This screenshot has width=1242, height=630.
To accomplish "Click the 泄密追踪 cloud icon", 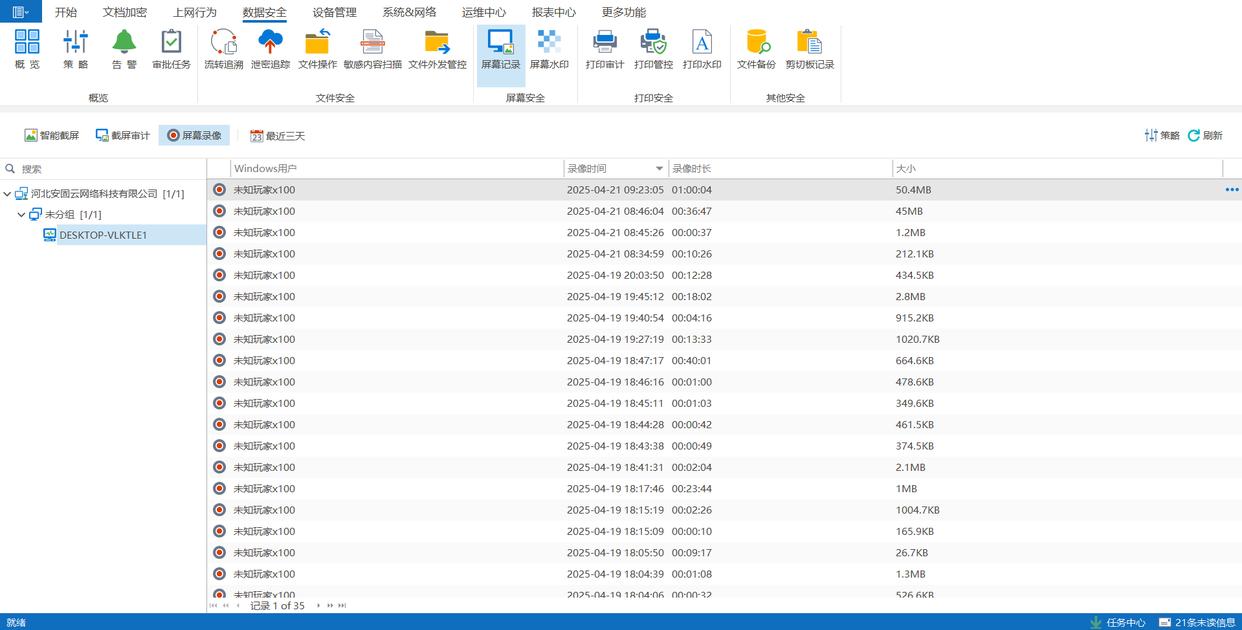I will point(270,49).
